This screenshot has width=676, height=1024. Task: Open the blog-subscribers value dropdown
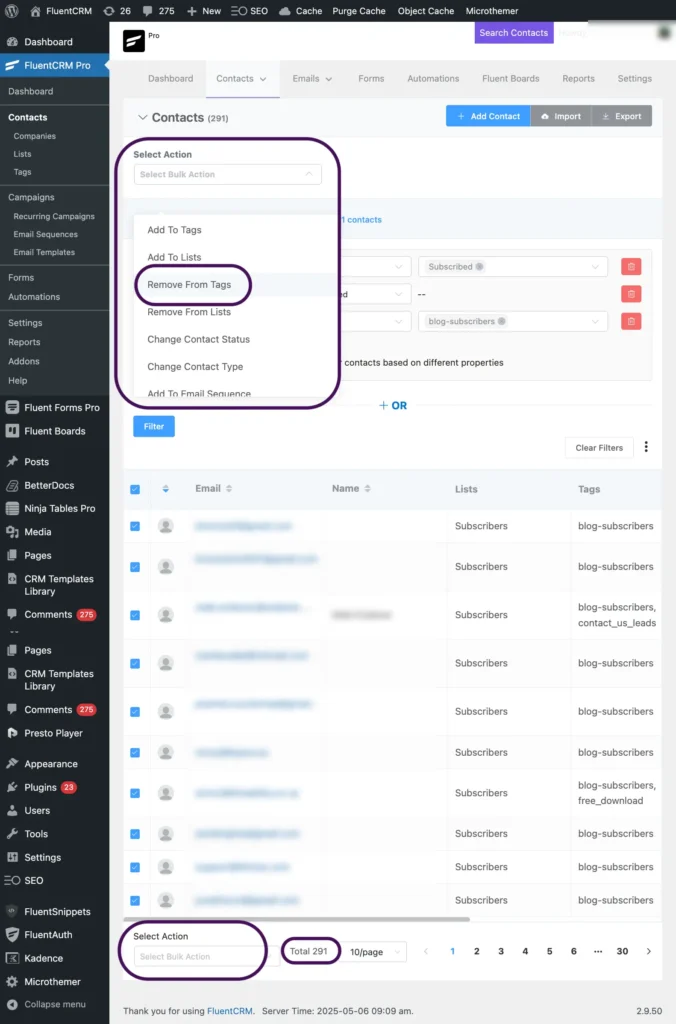point(513,321)
